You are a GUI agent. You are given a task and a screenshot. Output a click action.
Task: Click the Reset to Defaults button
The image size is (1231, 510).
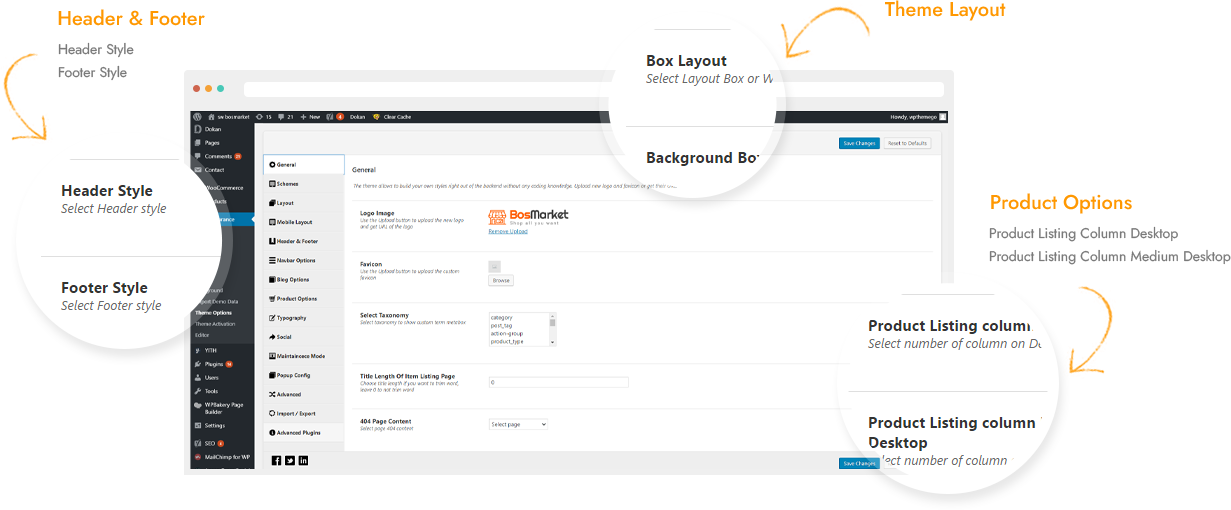[907, 143]
